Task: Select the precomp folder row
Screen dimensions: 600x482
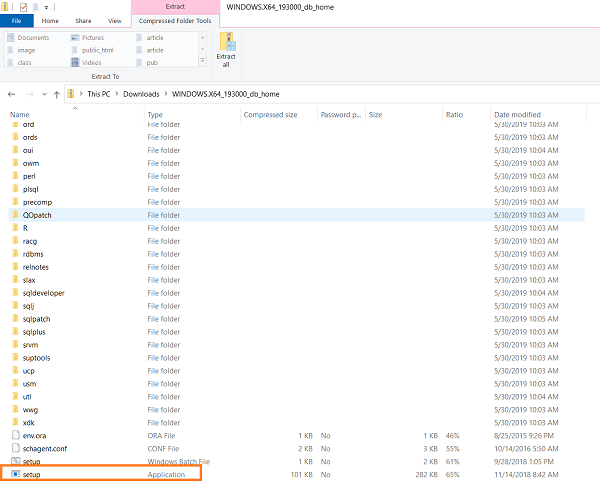Action: pos(297,202)
